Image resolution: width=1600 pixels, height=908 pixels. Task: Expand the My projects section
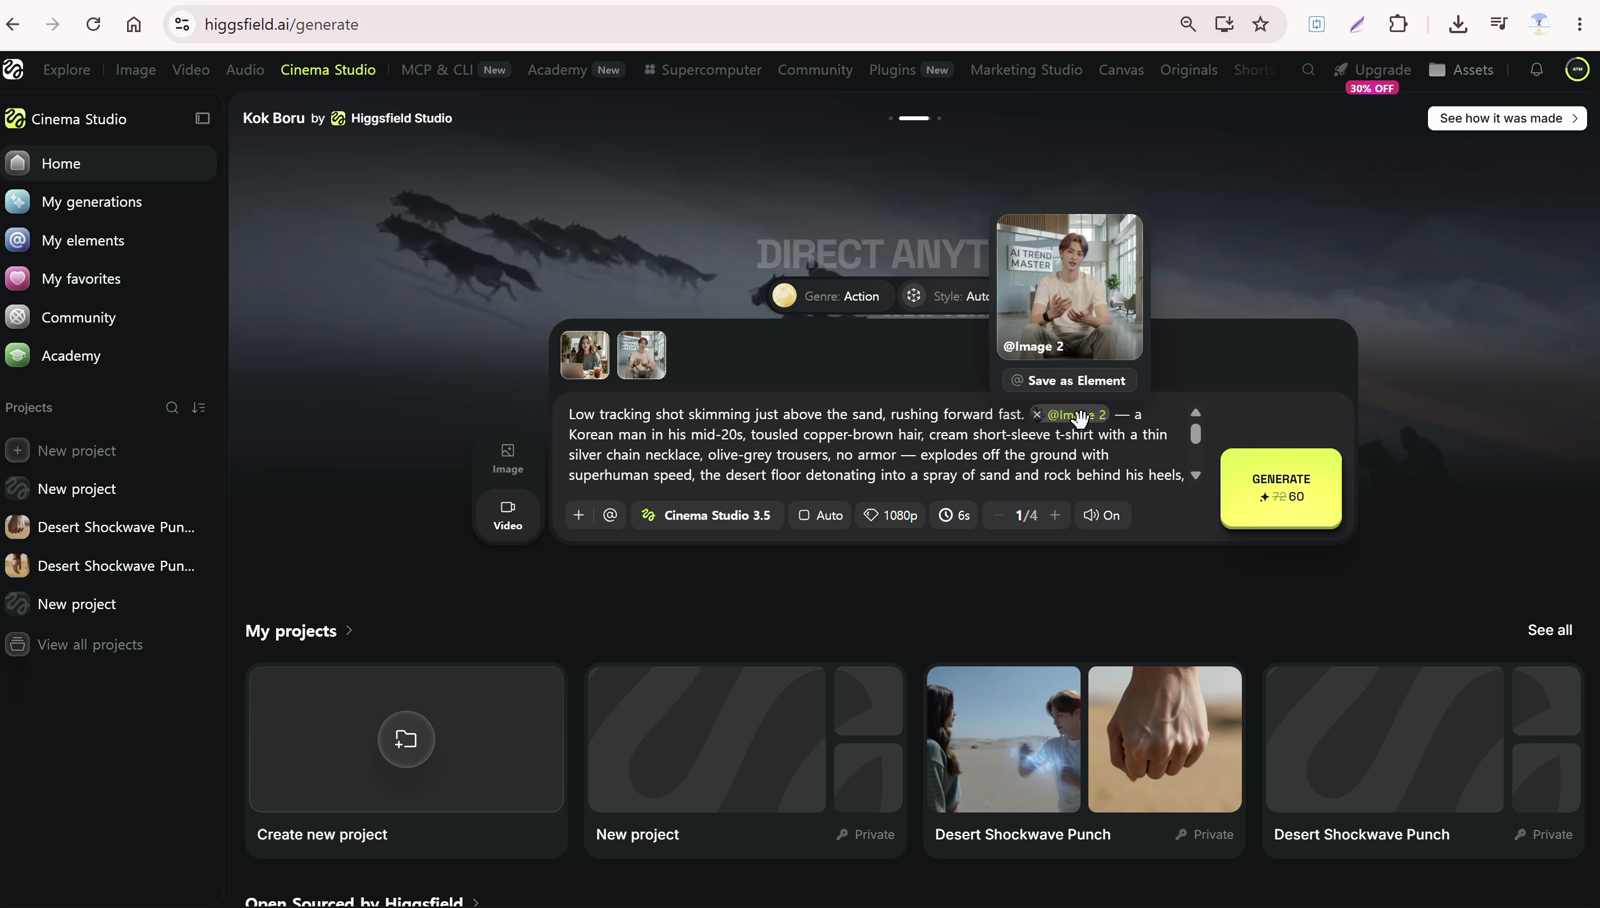299,631
